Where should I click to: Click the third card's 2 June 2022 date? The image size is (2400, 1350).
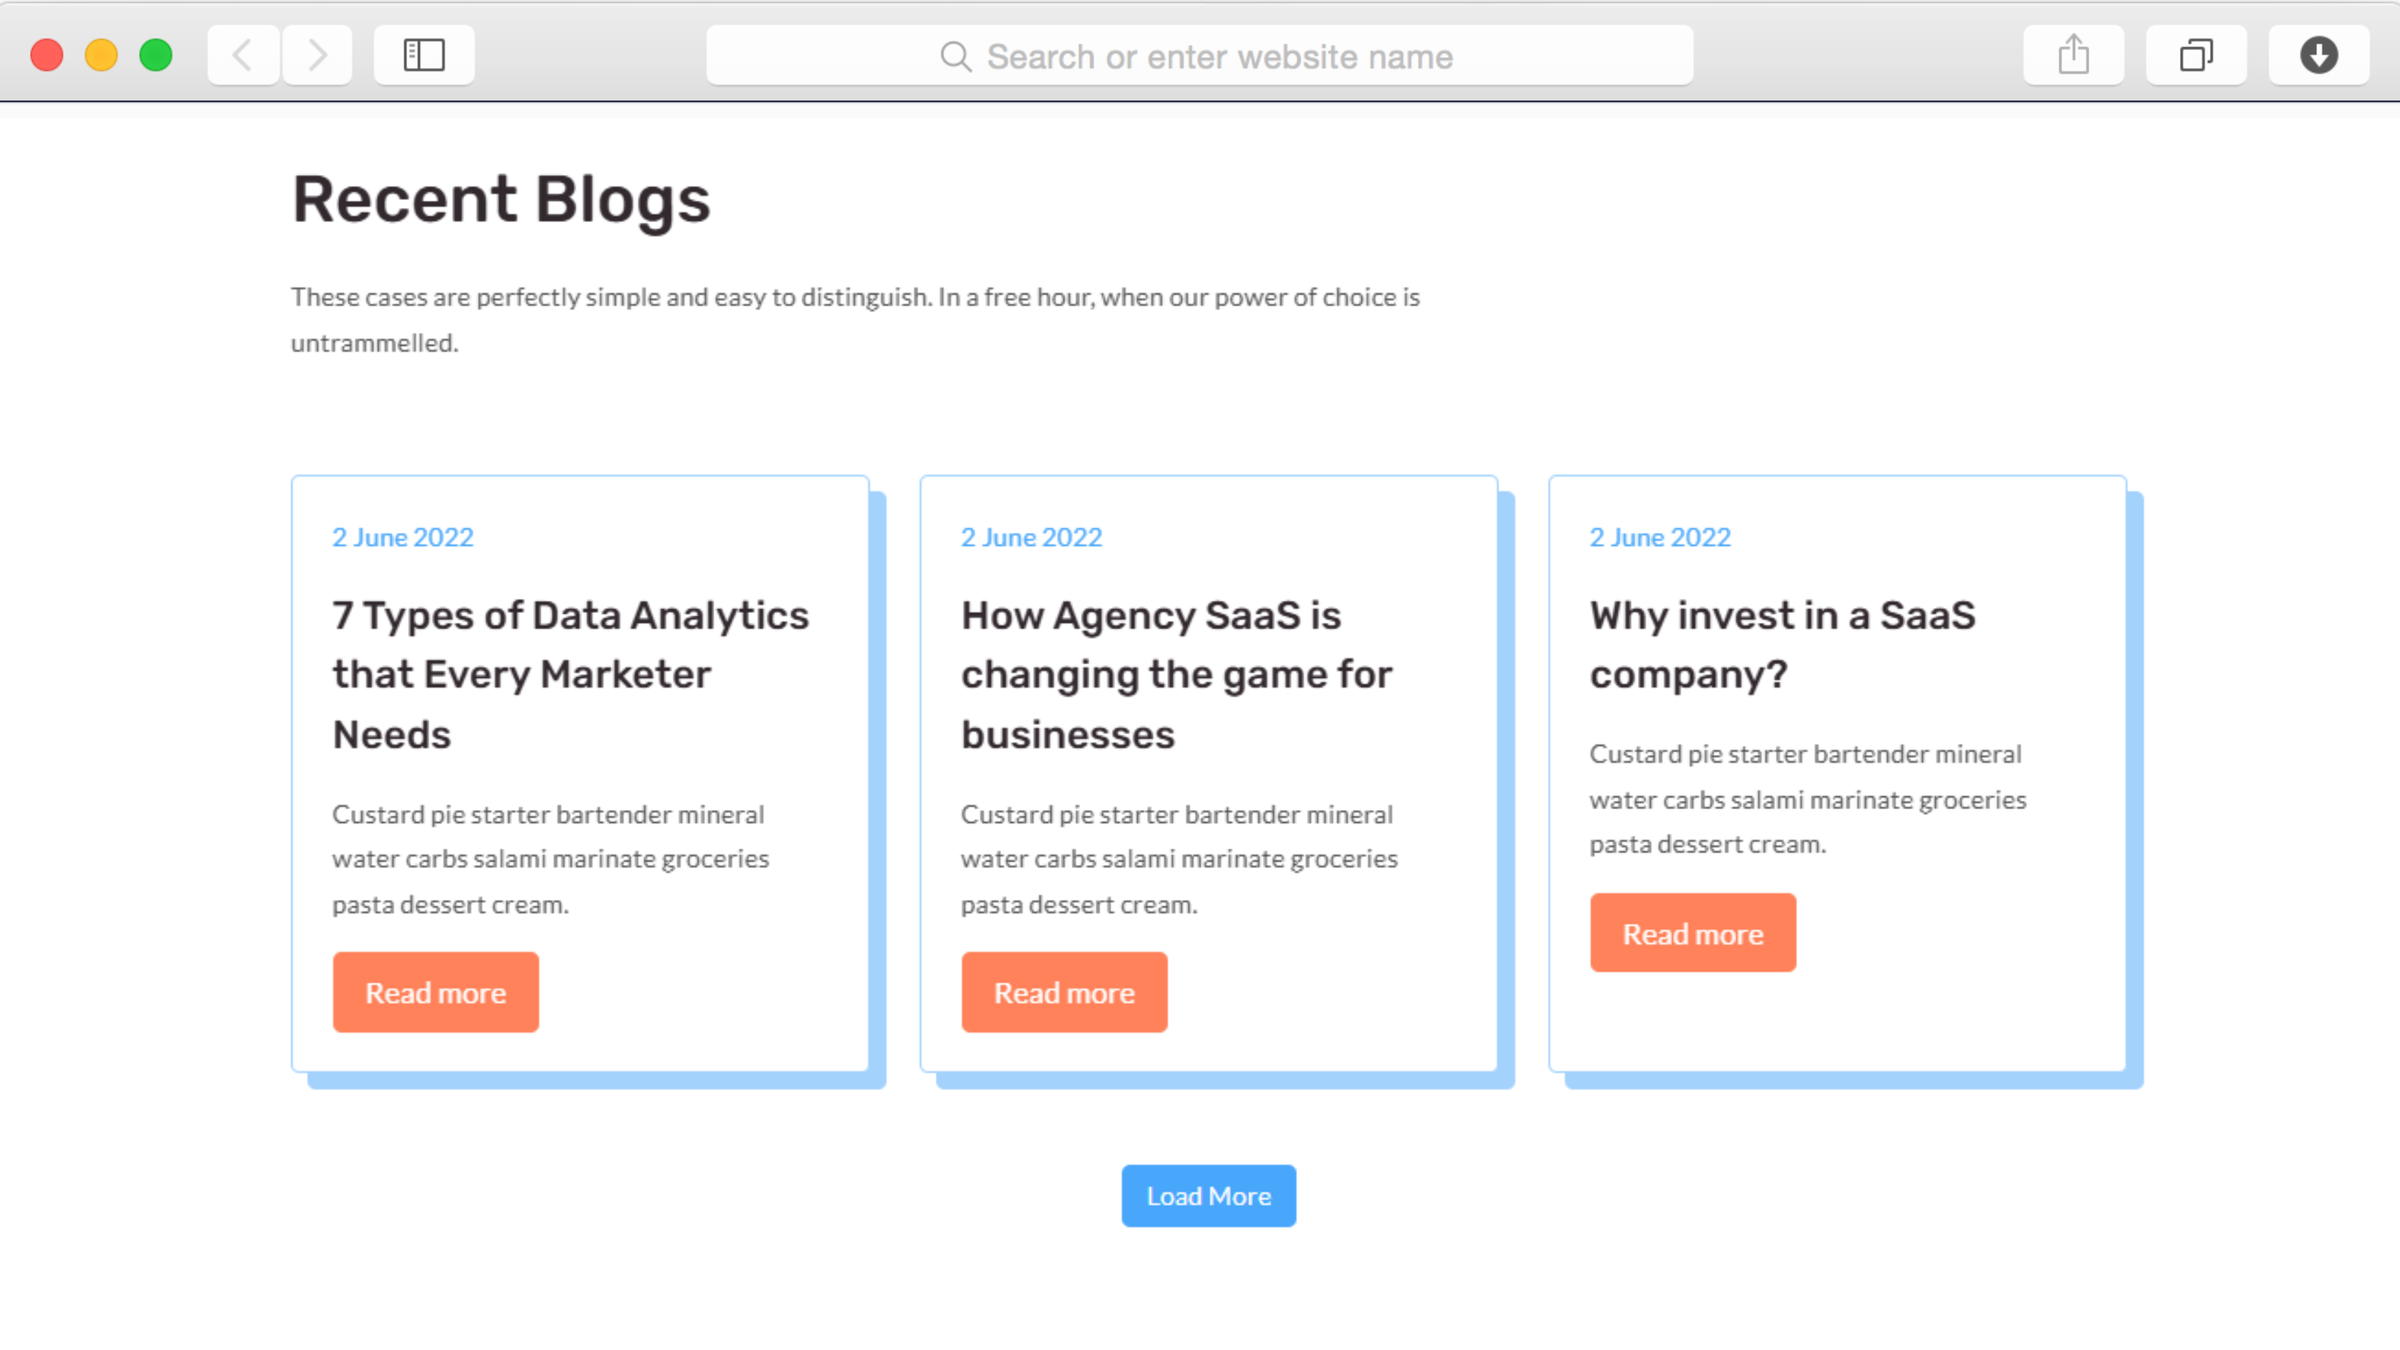(x=1660, y=537)
